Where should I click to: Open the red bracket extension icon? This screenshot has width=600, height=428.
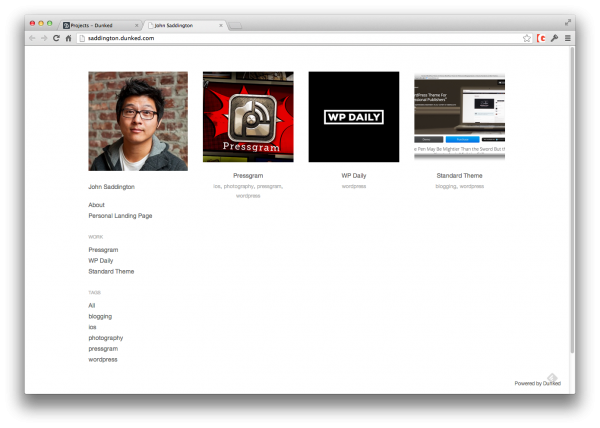coord(541,38)
